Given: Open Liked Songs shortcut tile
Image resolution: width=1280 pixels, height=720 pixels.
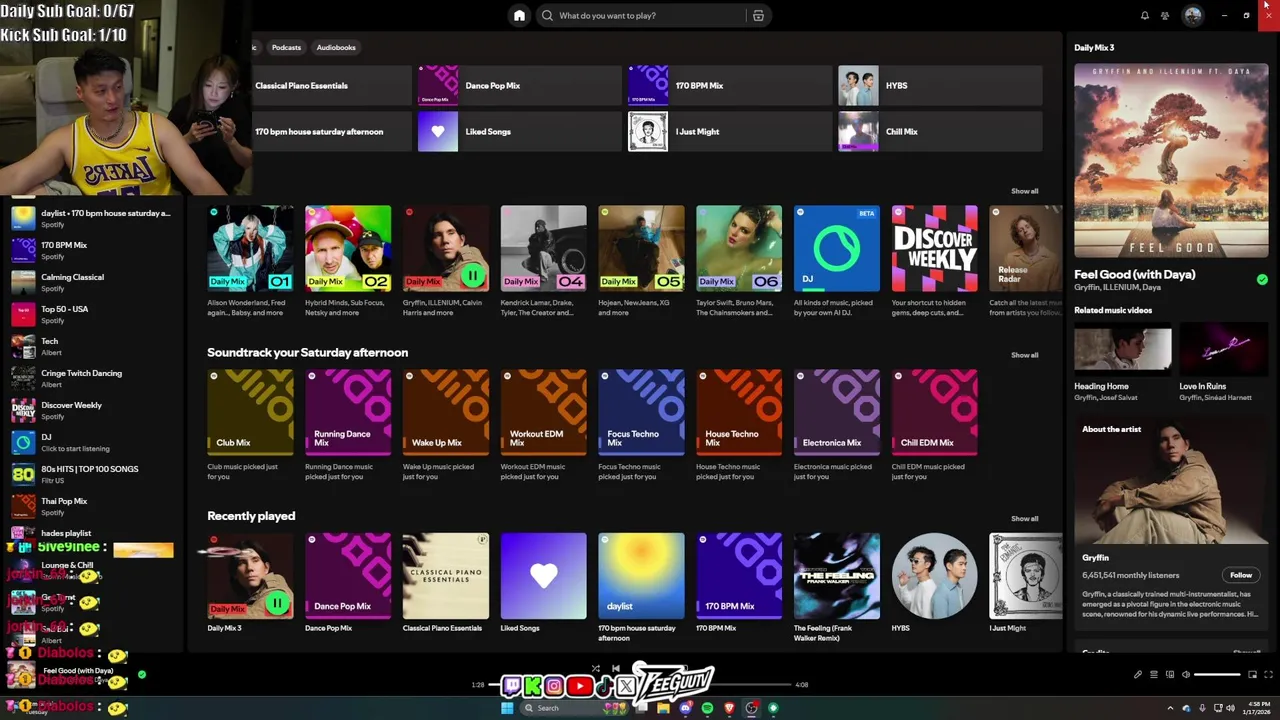Looking at the screenshot, I should 519,131.
